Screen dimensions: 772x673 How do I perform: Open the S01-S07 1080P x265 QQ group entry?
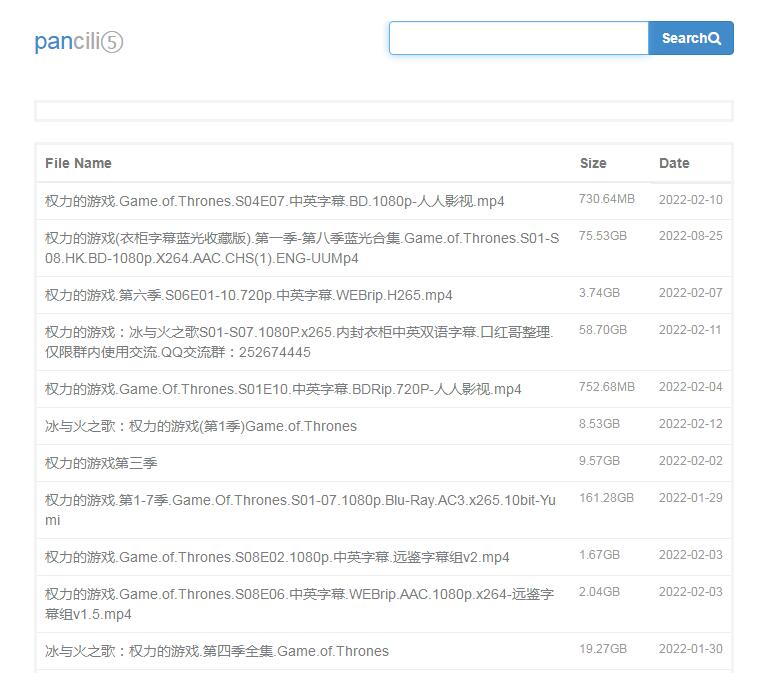click(x=298, y=342)
